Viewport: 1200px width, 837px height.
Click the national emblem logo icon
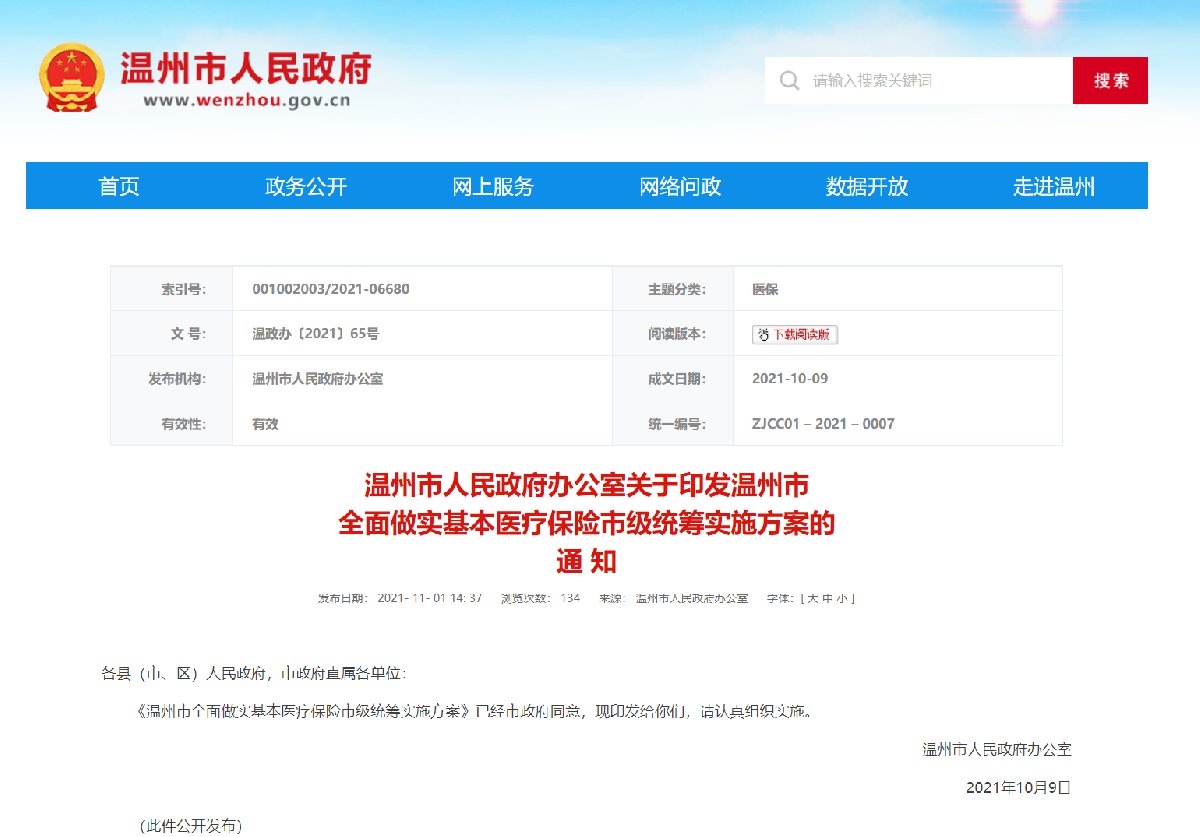(x=70, y=78)
